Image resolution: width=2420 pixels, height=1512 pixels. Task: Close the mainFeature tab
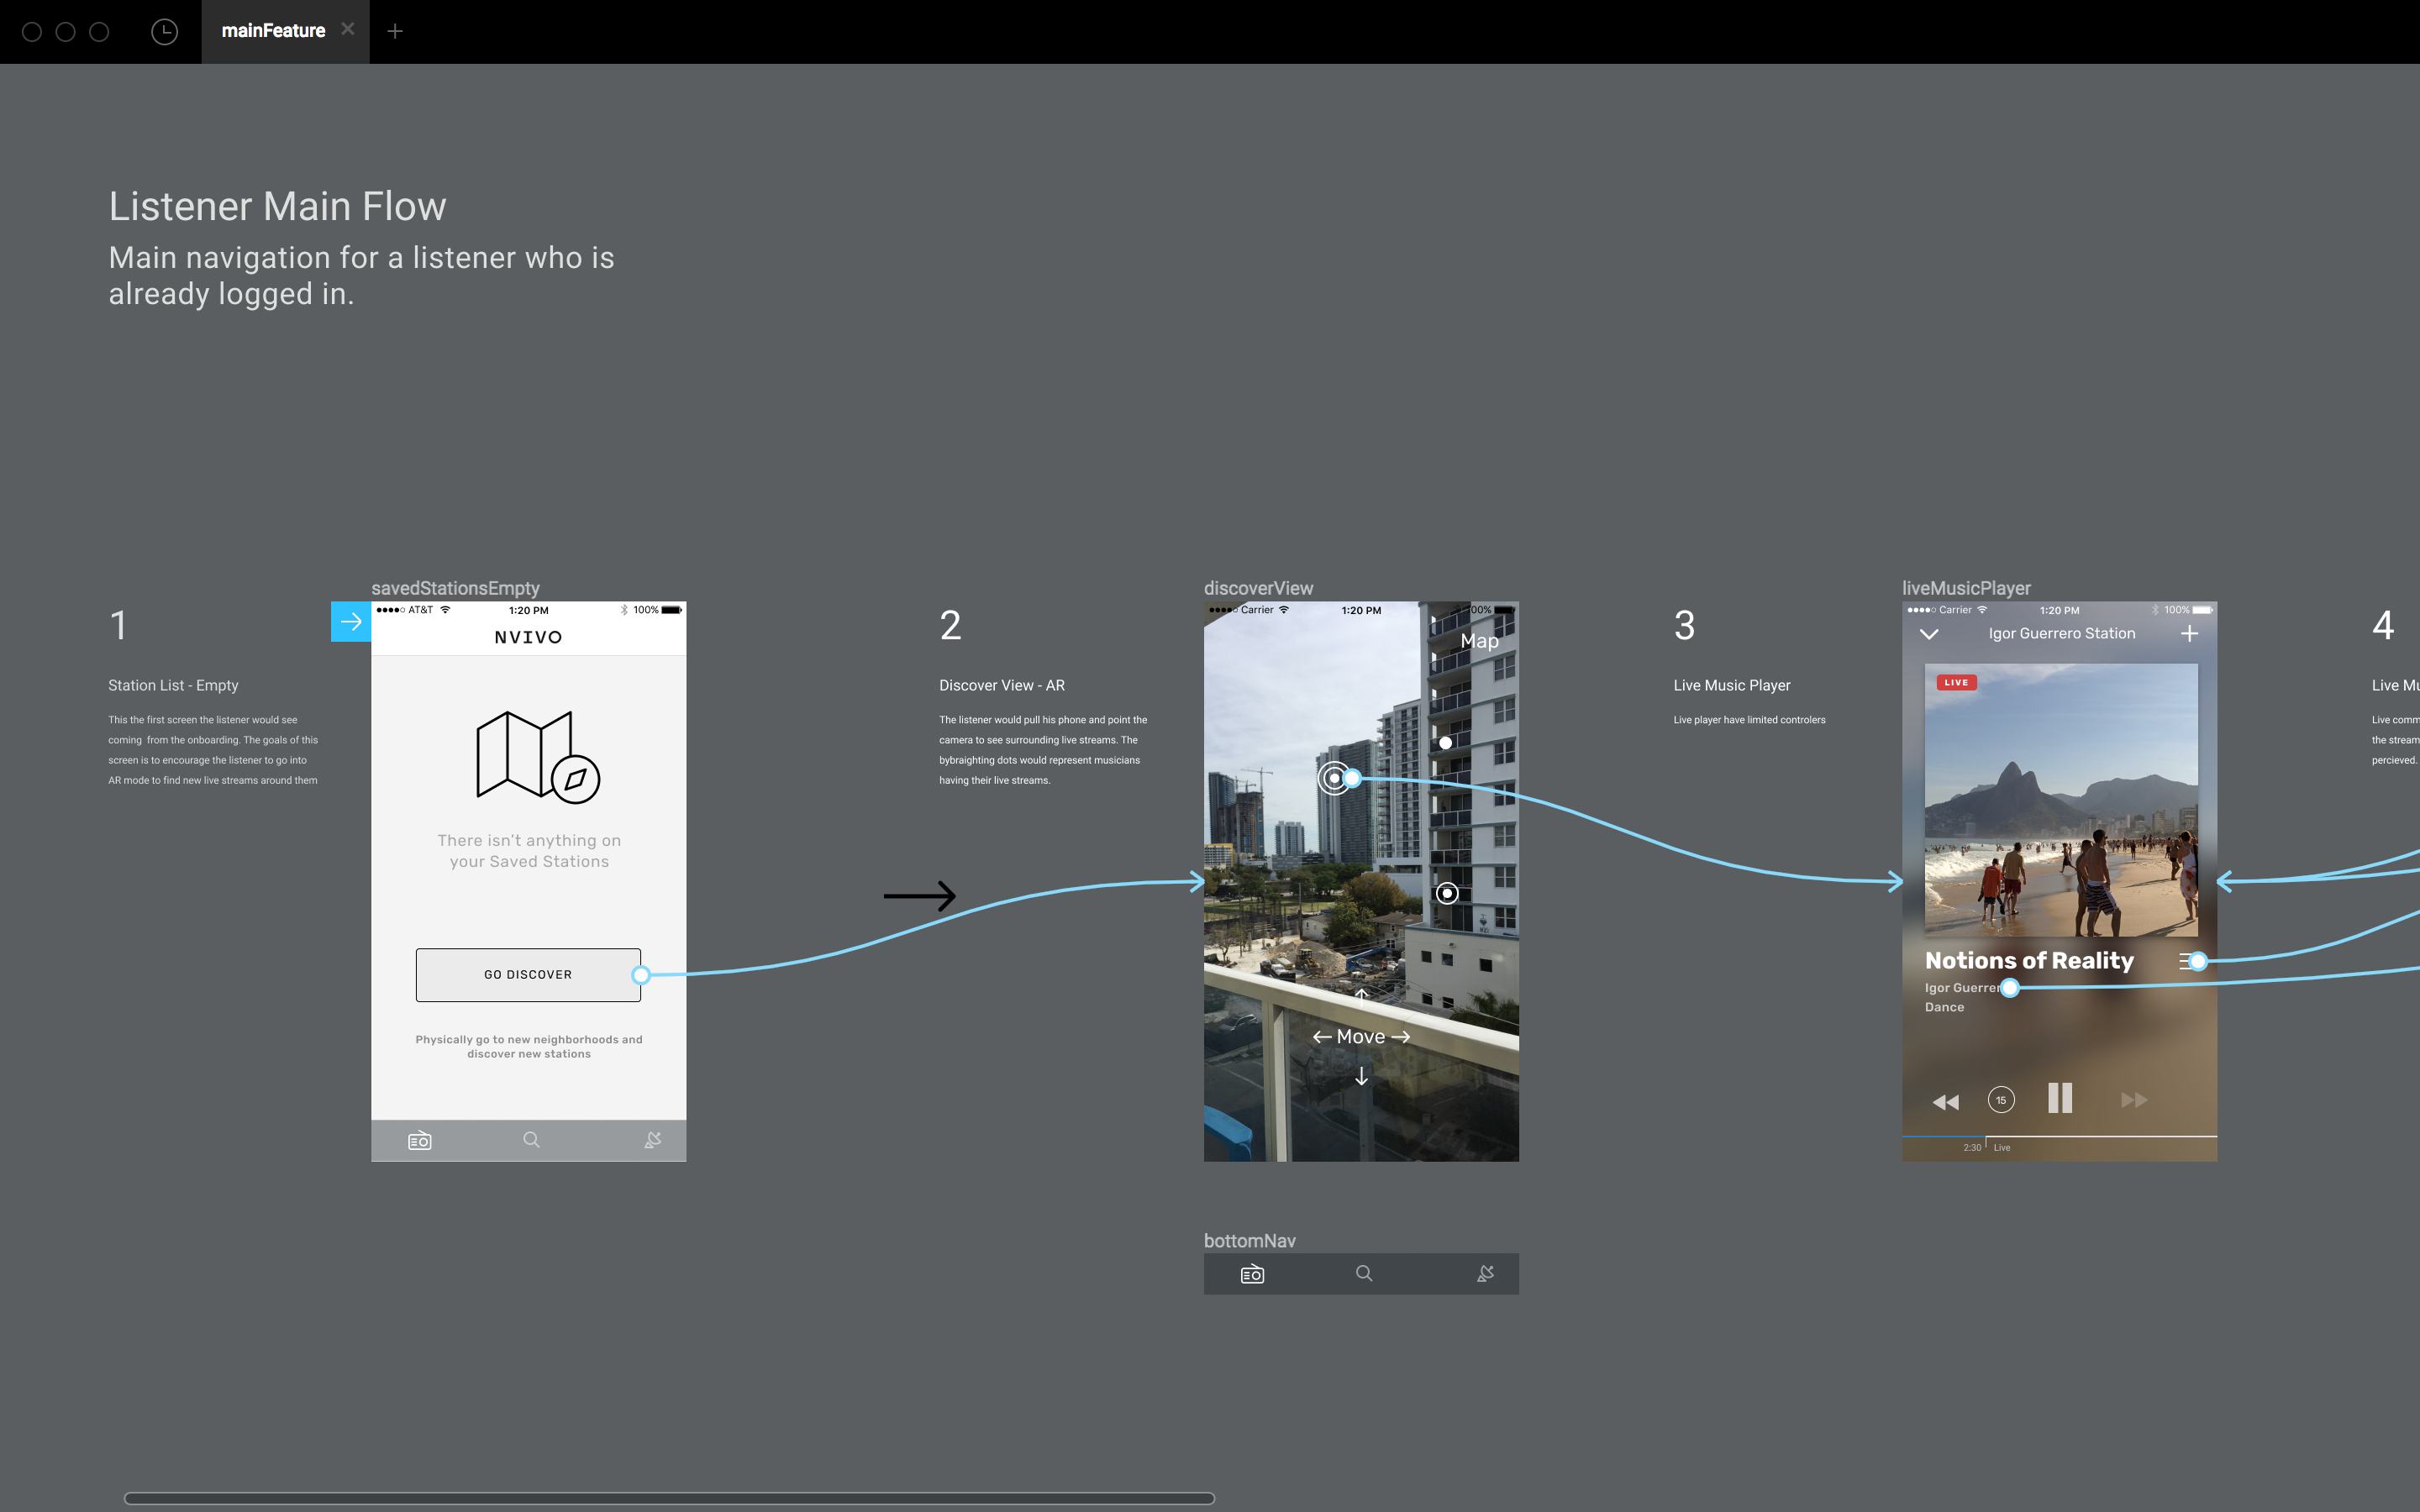pyautogui.click(x=347, y=29)
